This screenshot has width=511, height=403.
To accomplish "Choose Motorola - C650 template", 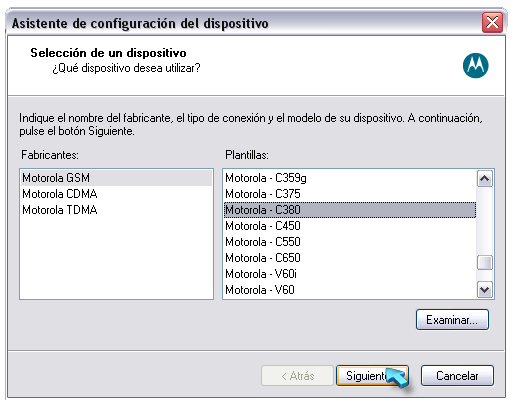I will coord(350,258).
